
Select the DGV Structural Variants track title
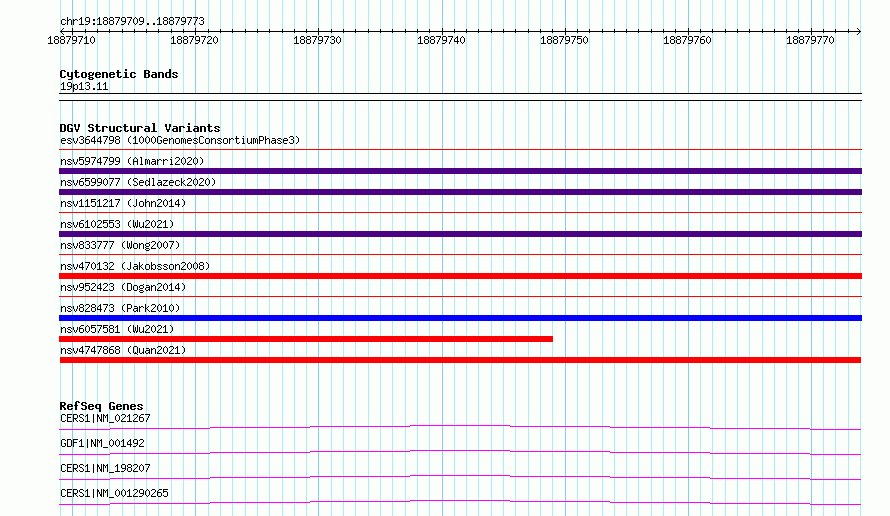(x=140, y=128)
